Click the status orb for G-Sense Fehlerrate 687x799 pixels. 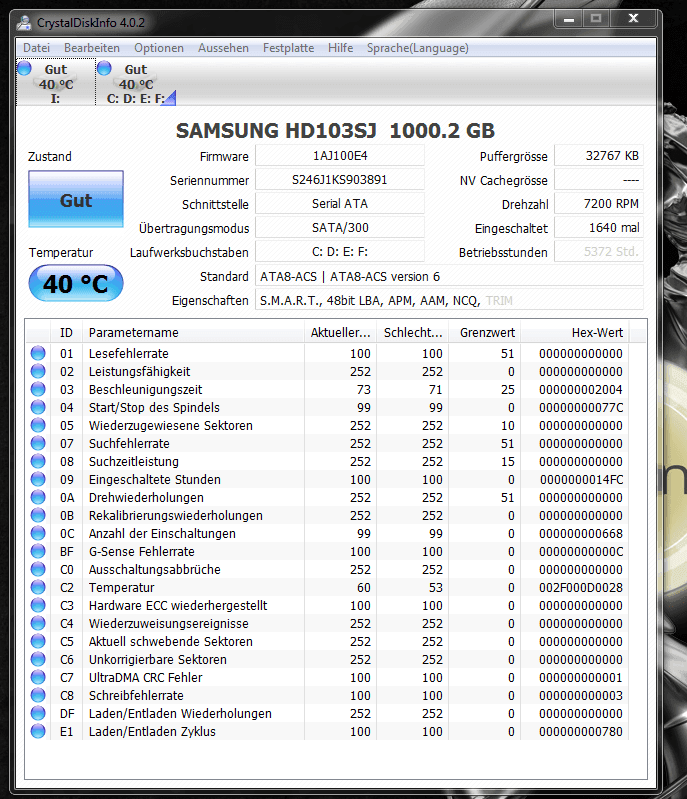tap(38, 551)
